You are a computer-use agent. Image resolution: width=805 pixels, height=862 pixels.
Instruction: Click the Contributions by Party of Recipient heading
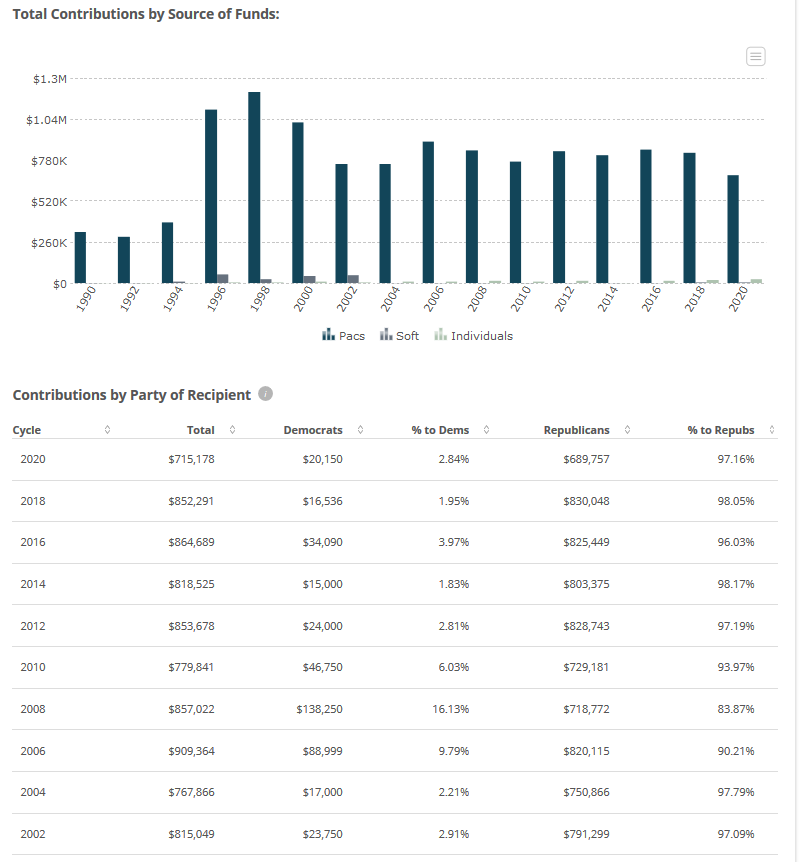(131, 395)
